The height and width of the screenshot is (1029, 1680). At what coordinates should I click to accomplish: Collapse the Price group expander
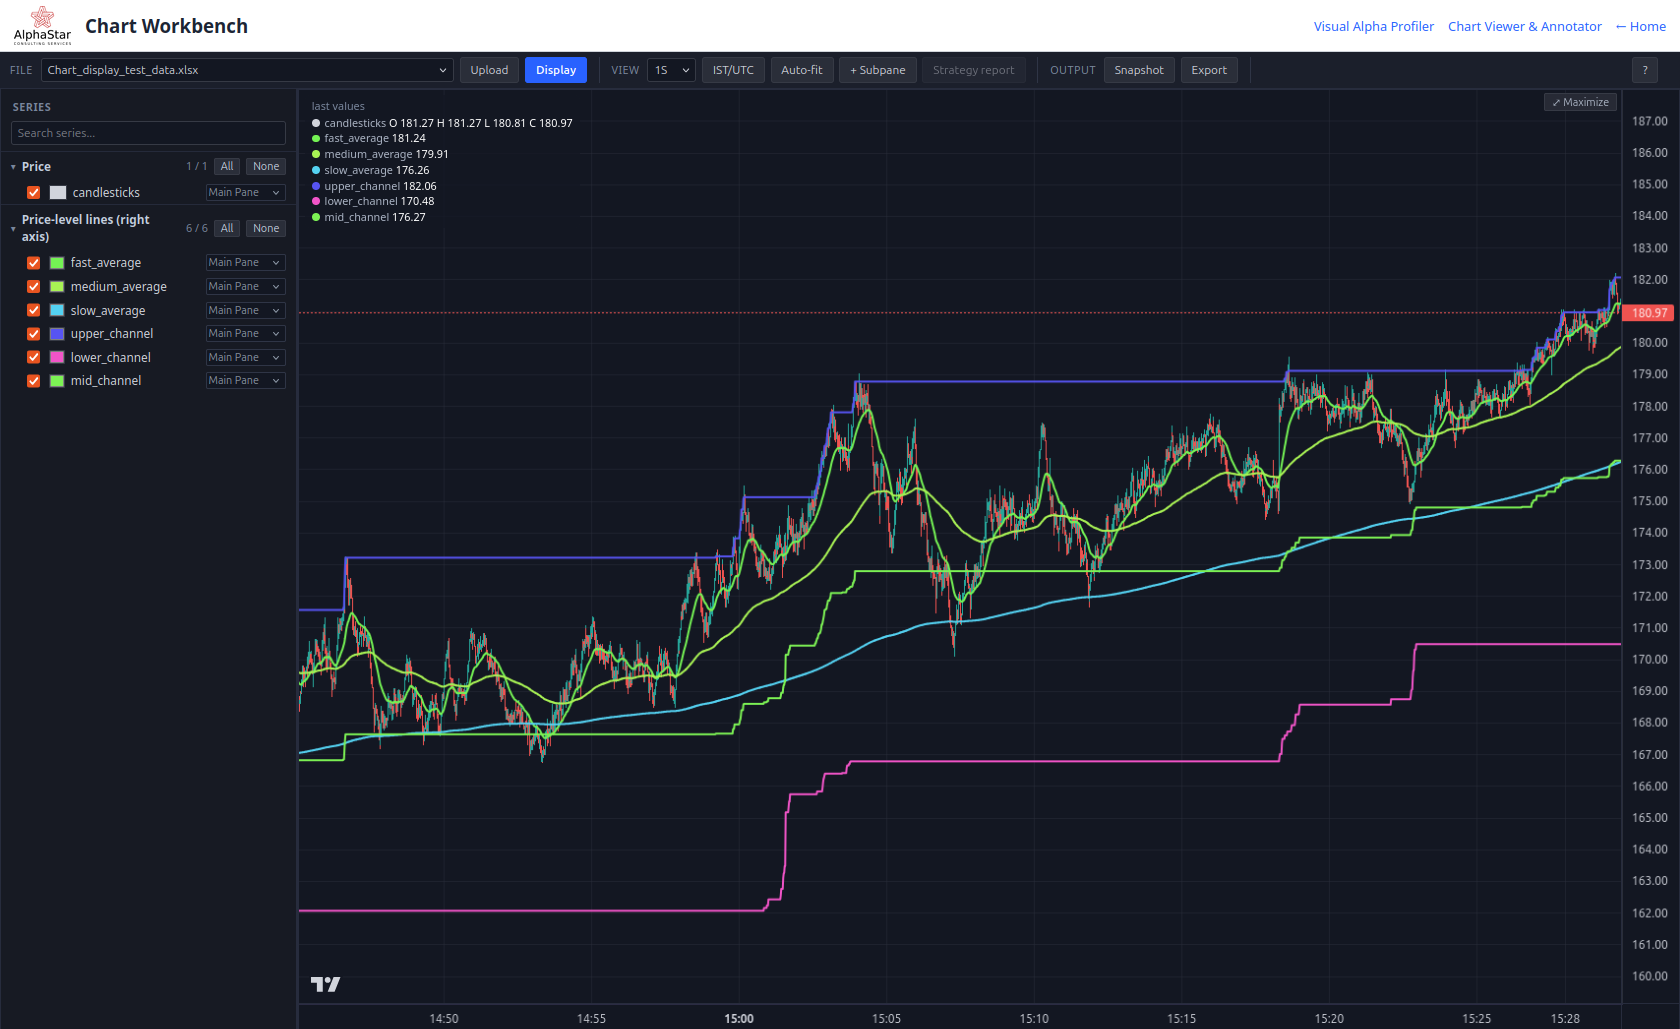tap(14, 167)
